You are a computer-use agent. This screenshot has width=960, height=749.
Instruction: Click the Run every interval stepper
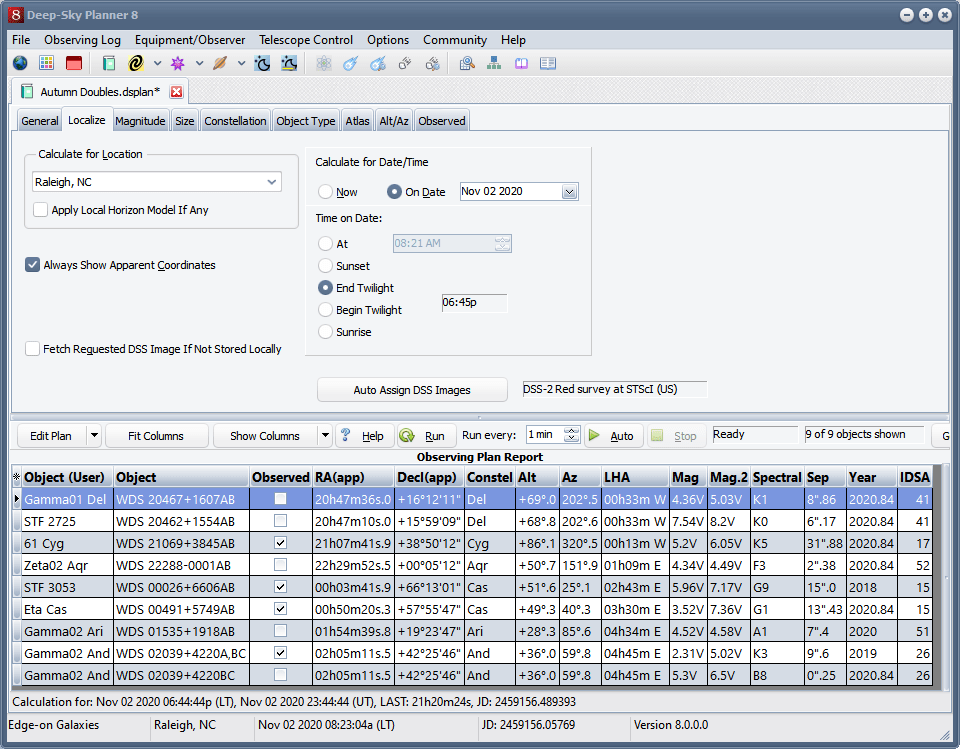571,435
